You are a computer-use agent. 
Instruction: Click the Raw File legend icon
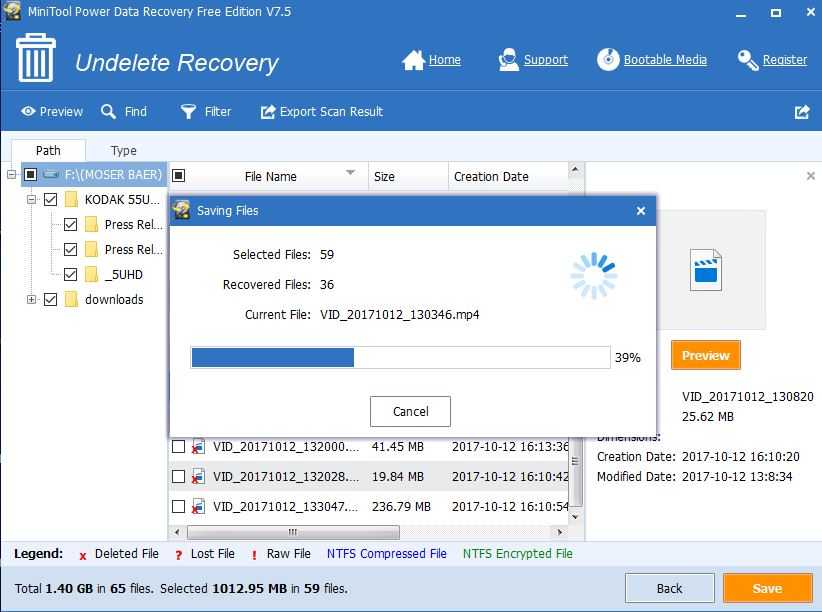(x=254, y=555)
